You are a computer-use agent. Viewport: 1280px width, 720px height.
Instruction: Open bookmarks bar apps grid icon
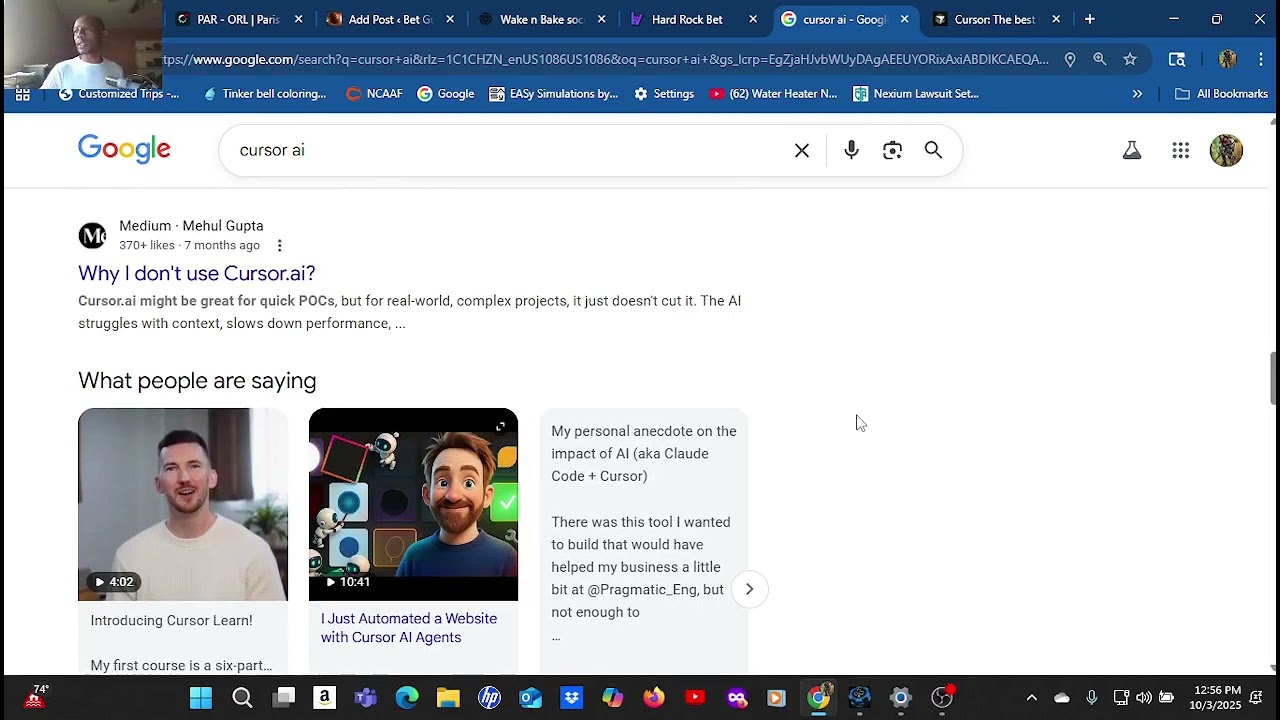pyautogui.click(x=22, y=94)
